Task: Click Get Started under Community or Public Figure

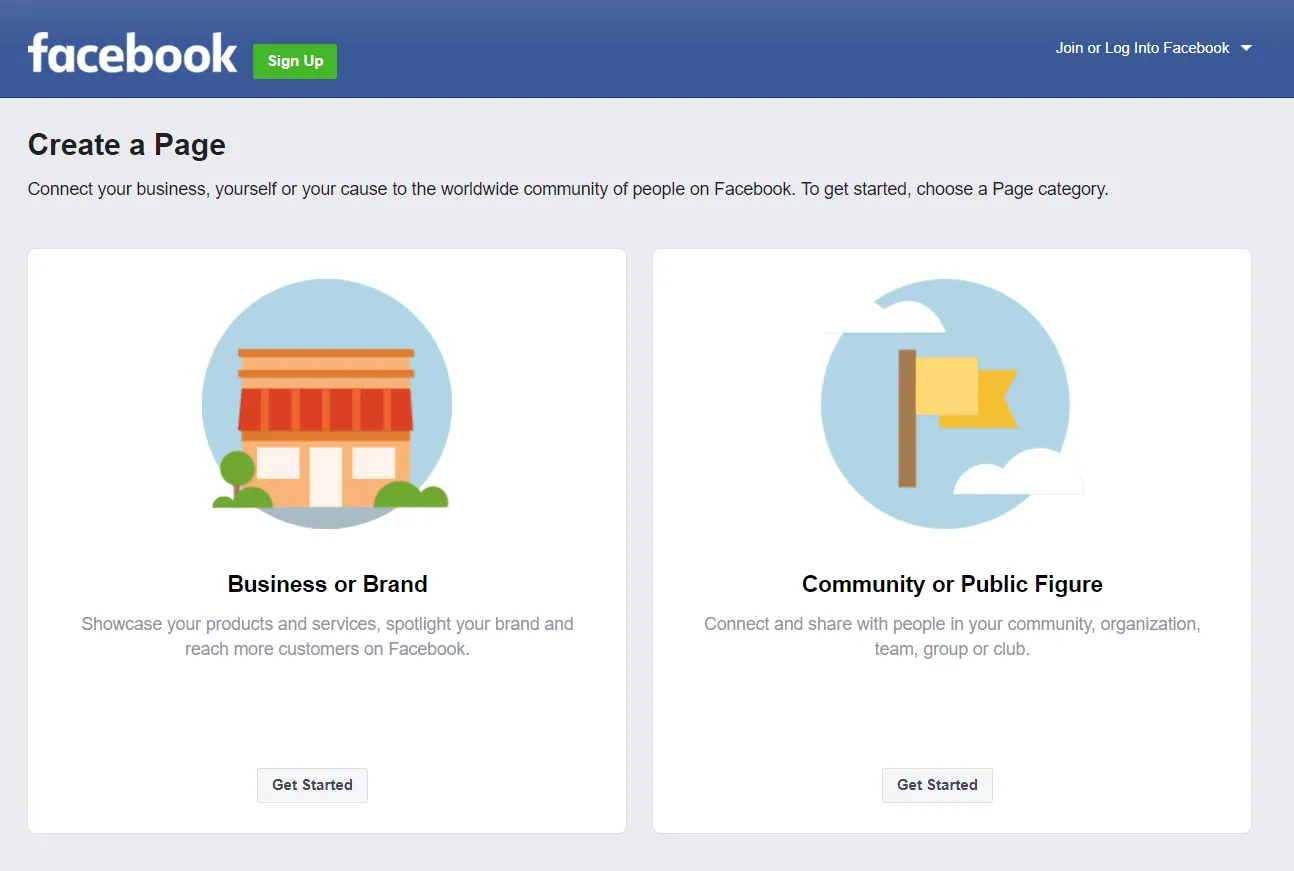Action: [x=937, y=785]
